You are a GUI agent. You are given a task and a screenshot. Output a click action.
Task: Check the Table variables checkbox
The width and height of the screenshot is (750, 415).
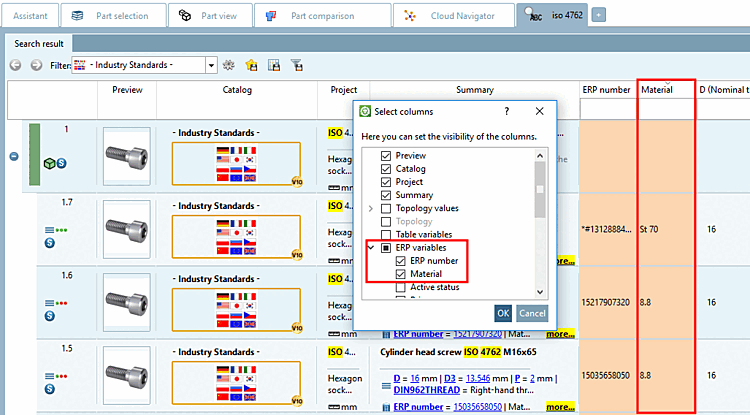(386, 235)
